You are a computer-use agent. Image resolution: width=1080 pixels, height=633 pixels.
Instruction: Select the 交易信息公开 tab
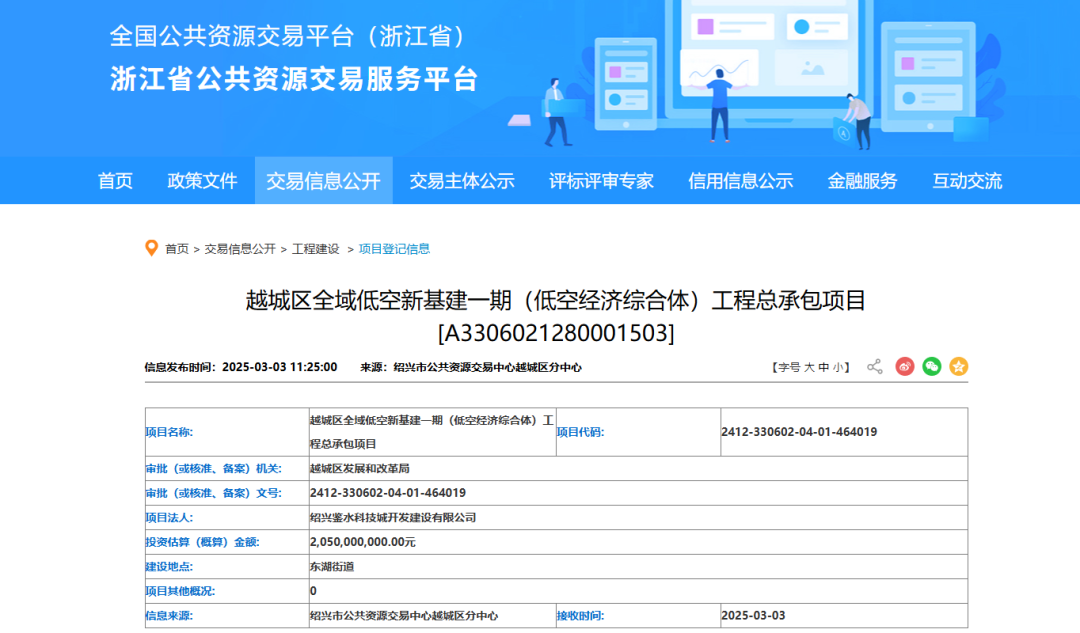323,181
